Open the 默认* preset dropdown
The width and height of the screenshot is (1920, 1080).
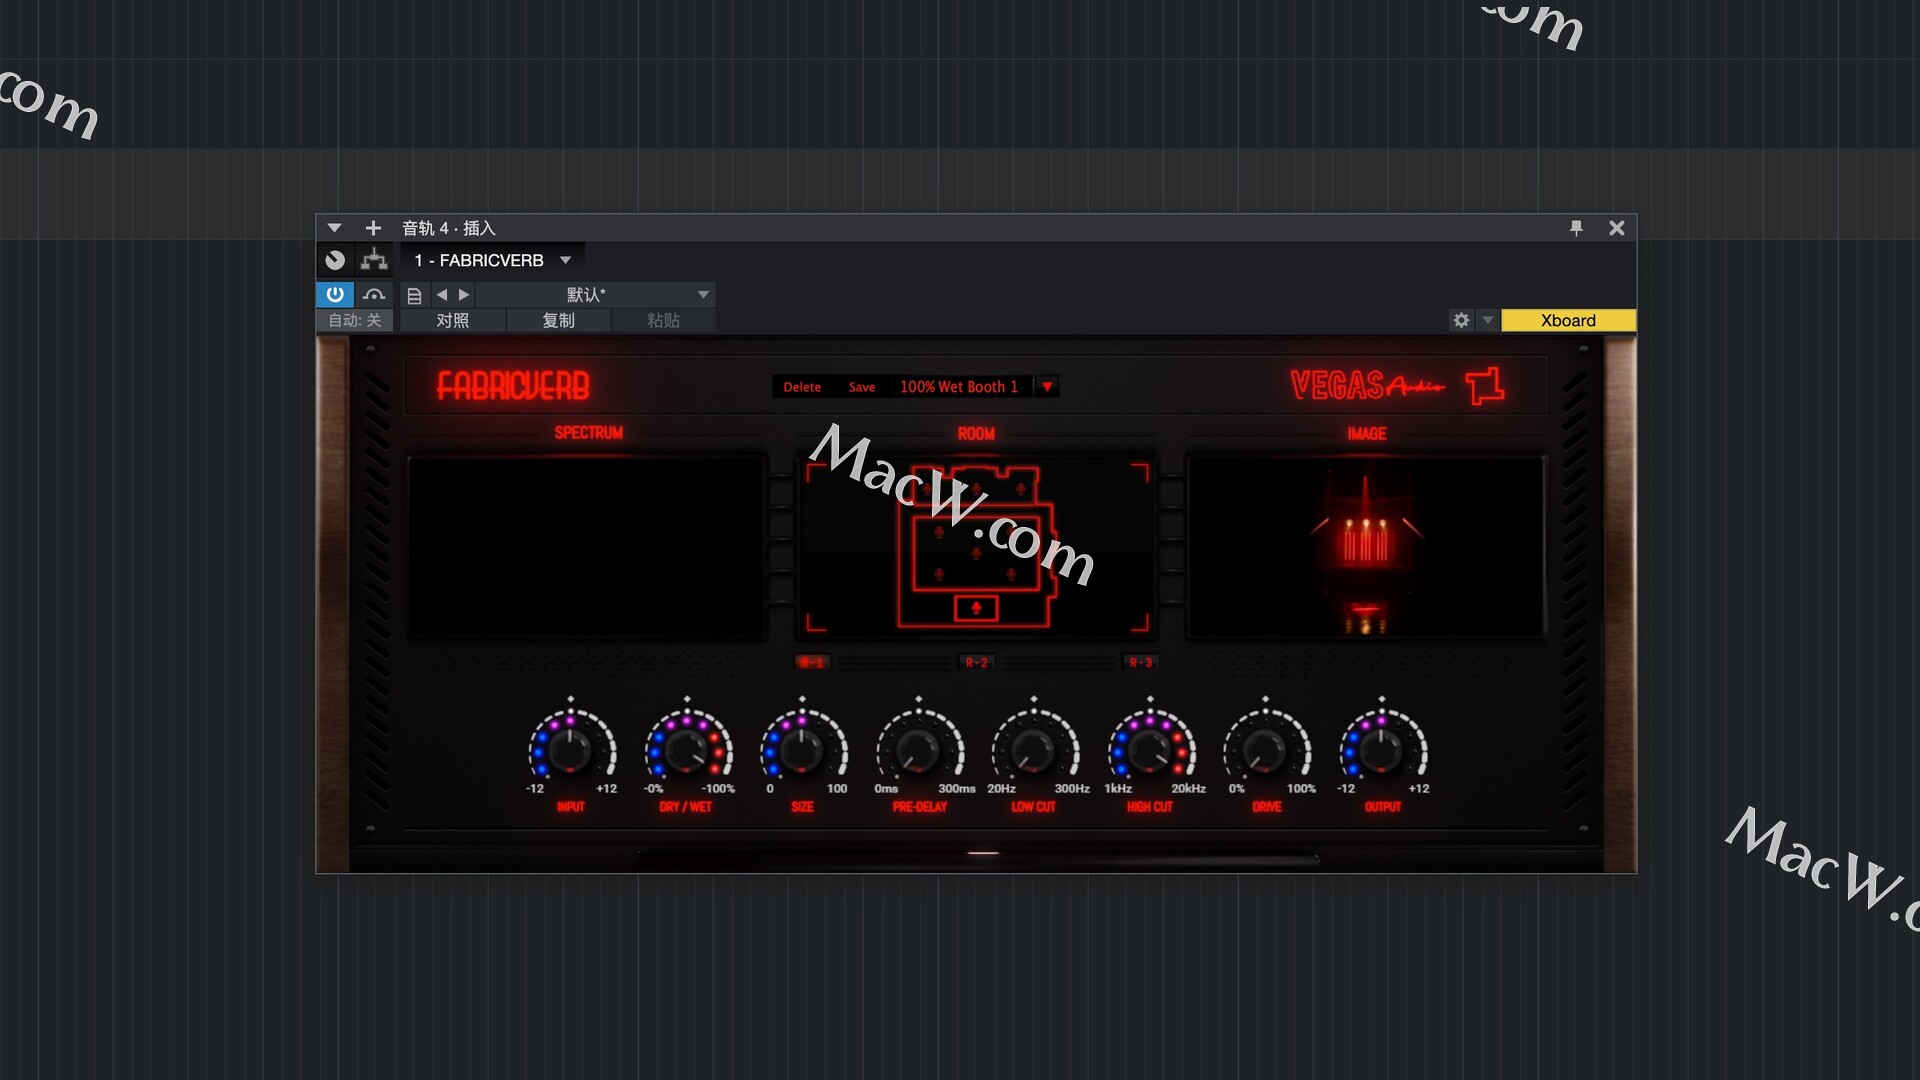(x=596, y=294)
